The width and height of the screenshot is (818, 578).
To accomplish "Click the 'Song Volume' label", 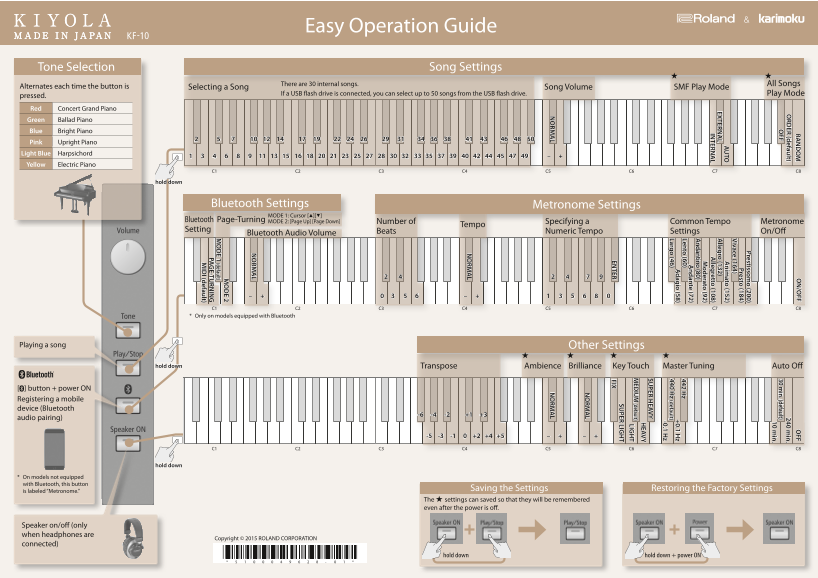I will coord(569,87).
